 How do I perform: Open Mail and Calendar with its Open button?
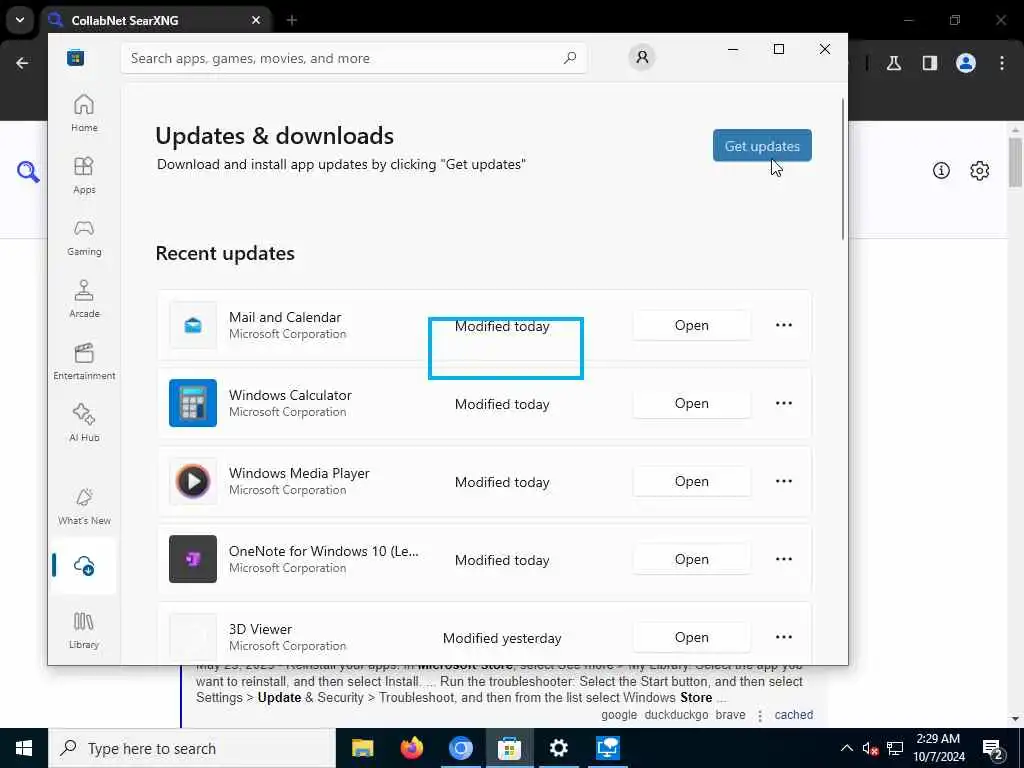point(692,325)
